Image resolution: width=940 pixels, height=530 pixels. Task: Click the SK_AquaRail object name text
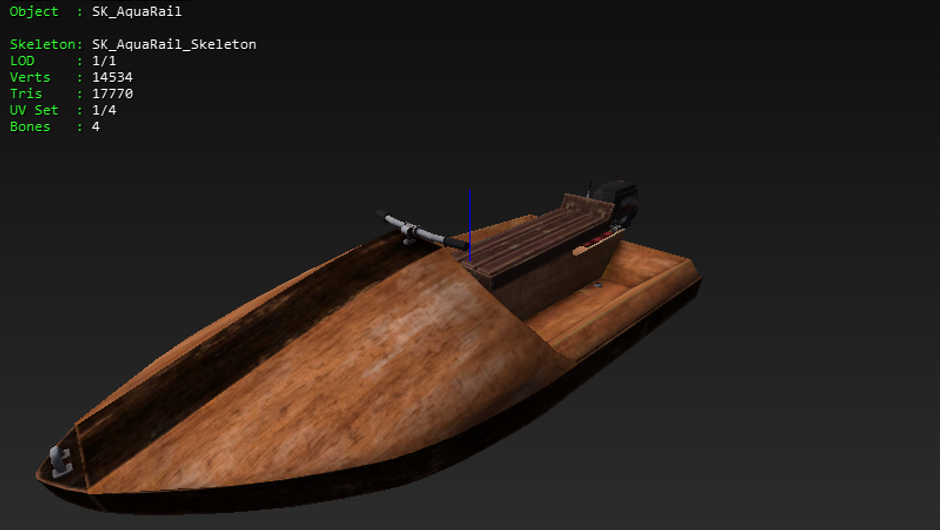click(136, 11)
